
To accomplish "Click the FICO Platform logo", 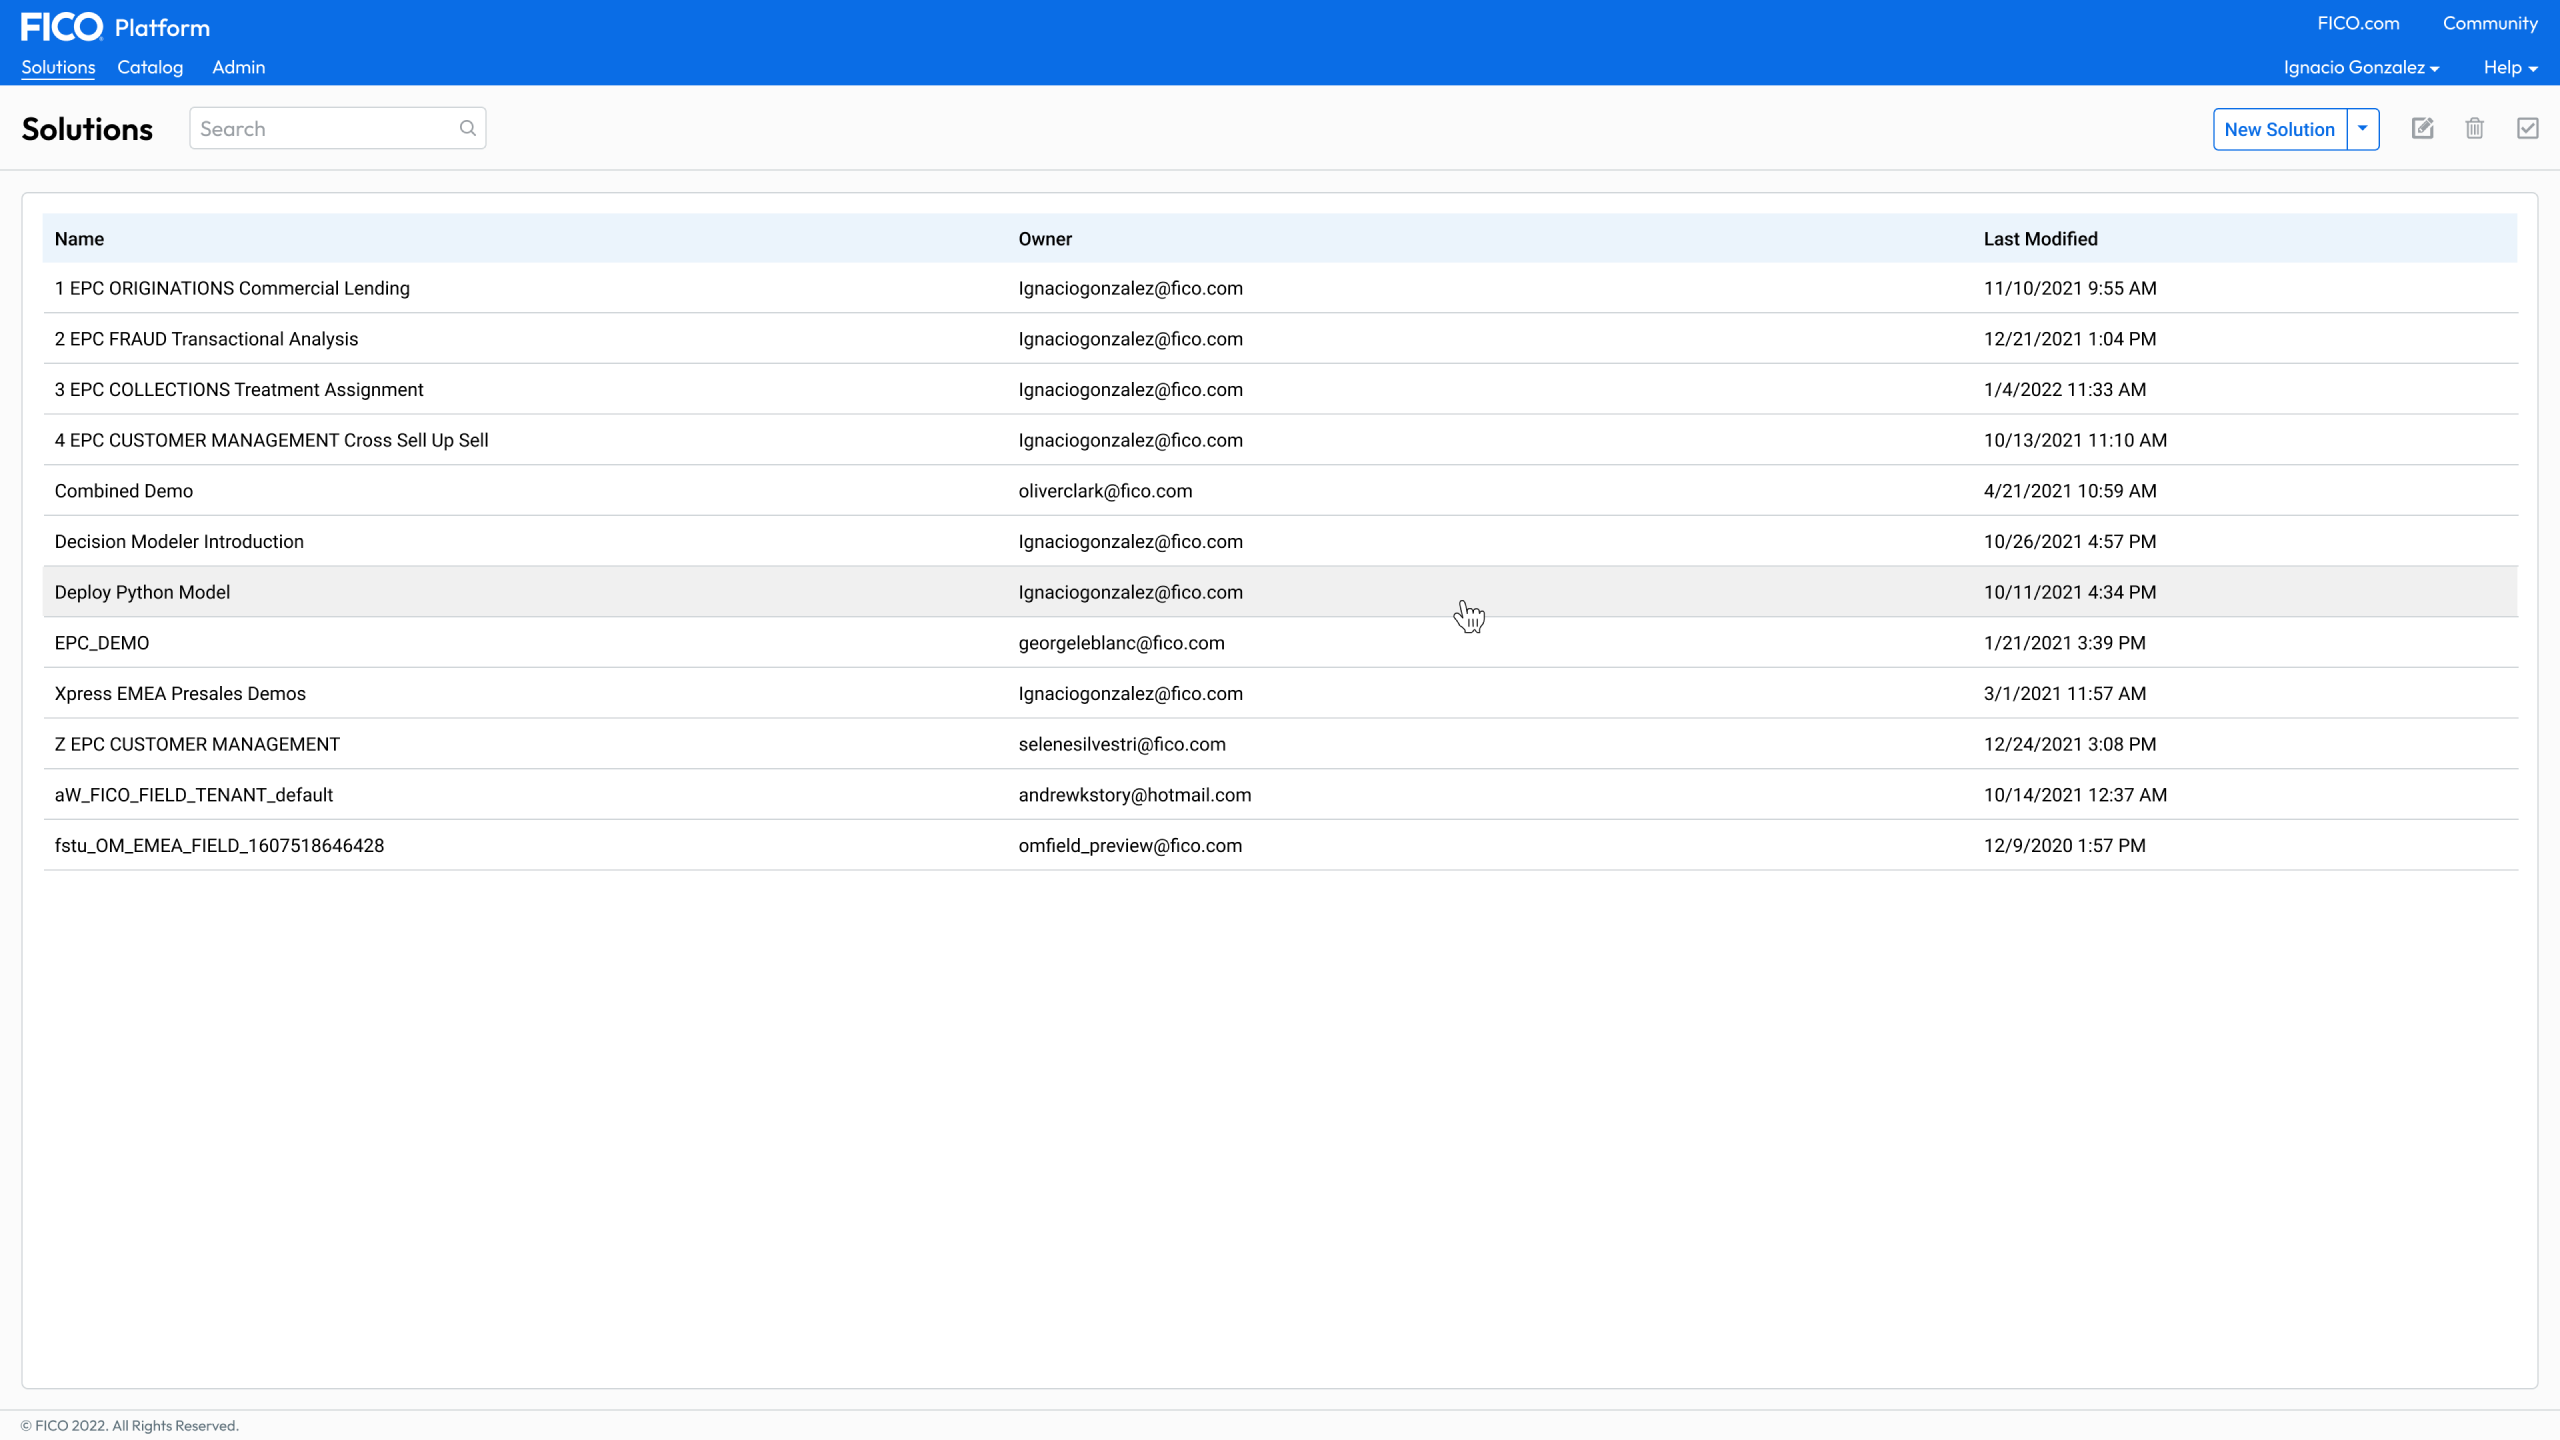I will tap(115, 27).
